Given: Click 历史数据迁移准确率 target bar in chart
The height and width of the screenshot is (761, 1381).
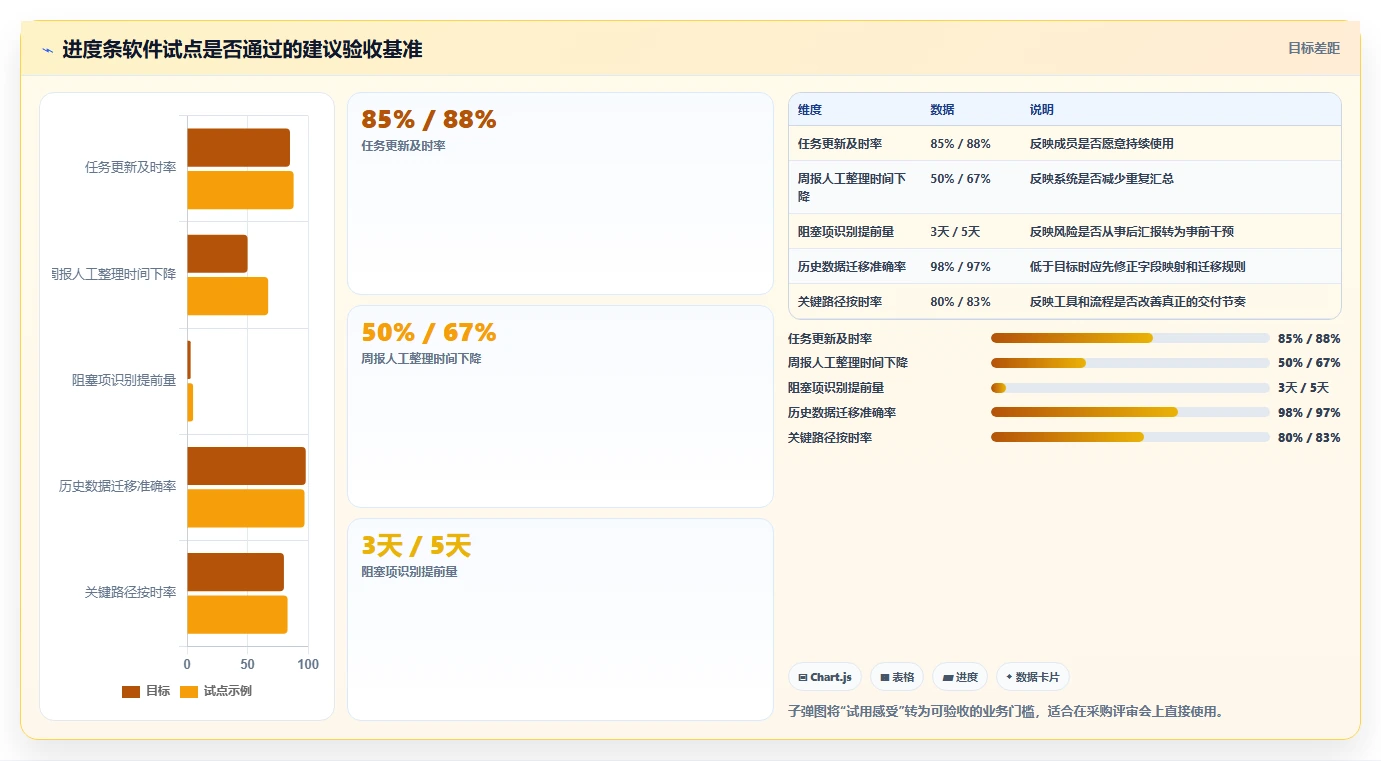Looking at the screenshot, I should [246, 466].
